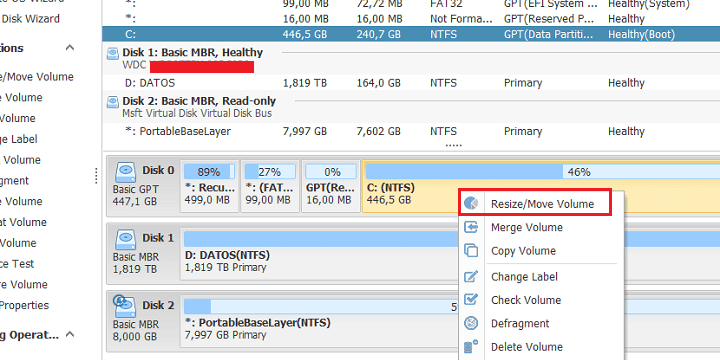Click the Disk 0 drive icon in disk map
The image size is (720, 360).
[125, 172]
